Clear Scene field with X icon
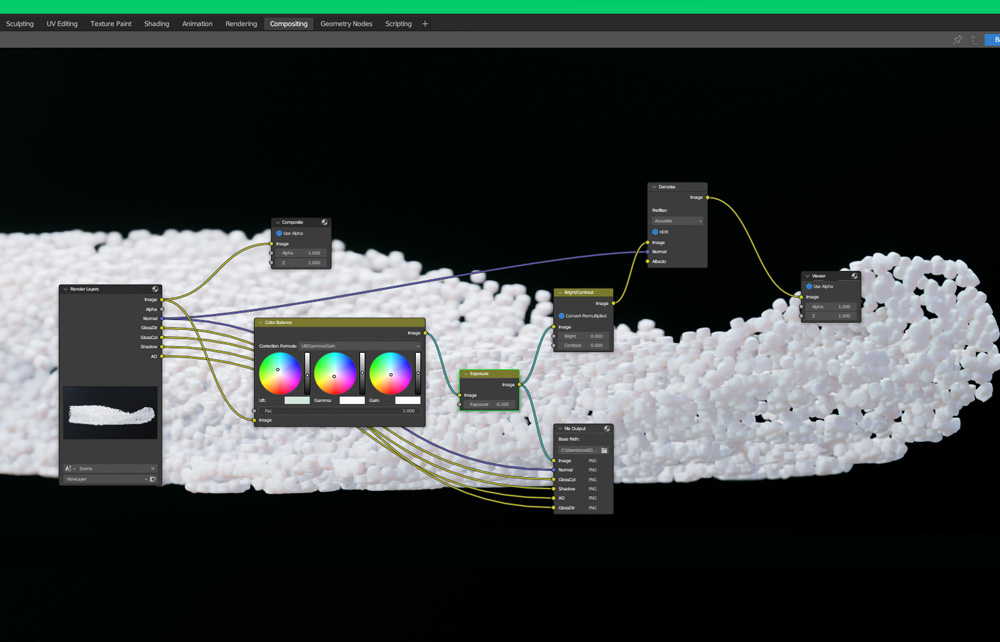The width and height of the screenshot is (1000, 642). (153, 468)
